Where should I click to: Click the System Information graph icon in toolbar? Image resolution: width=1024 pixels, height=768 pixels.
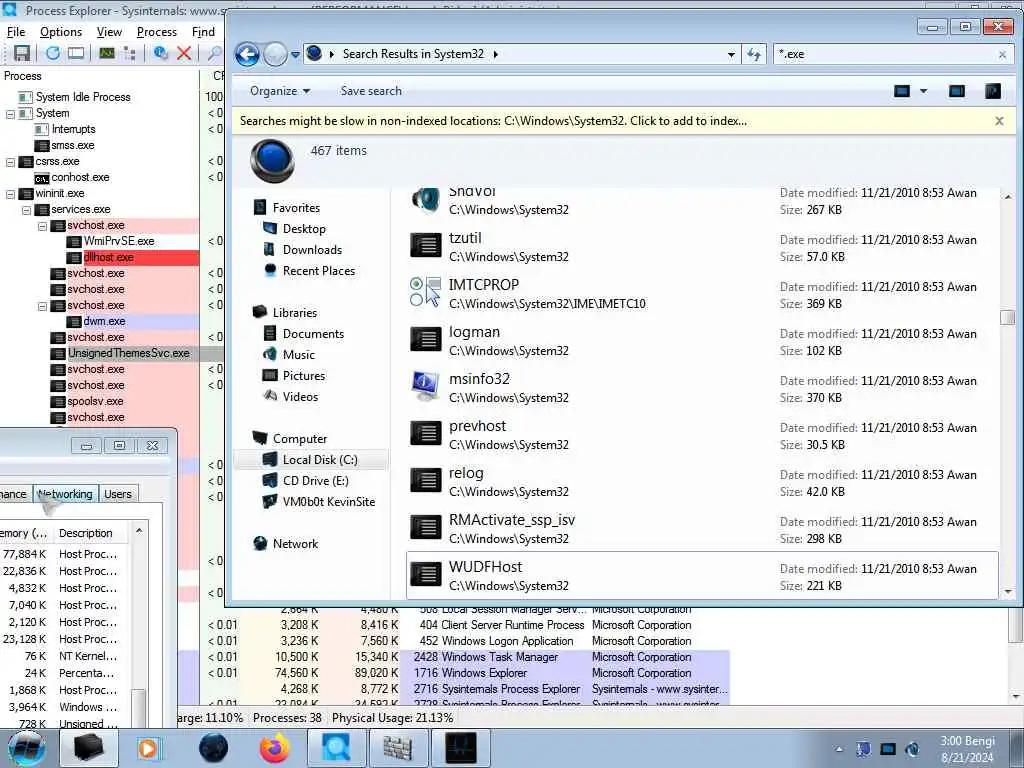(107, 53)
